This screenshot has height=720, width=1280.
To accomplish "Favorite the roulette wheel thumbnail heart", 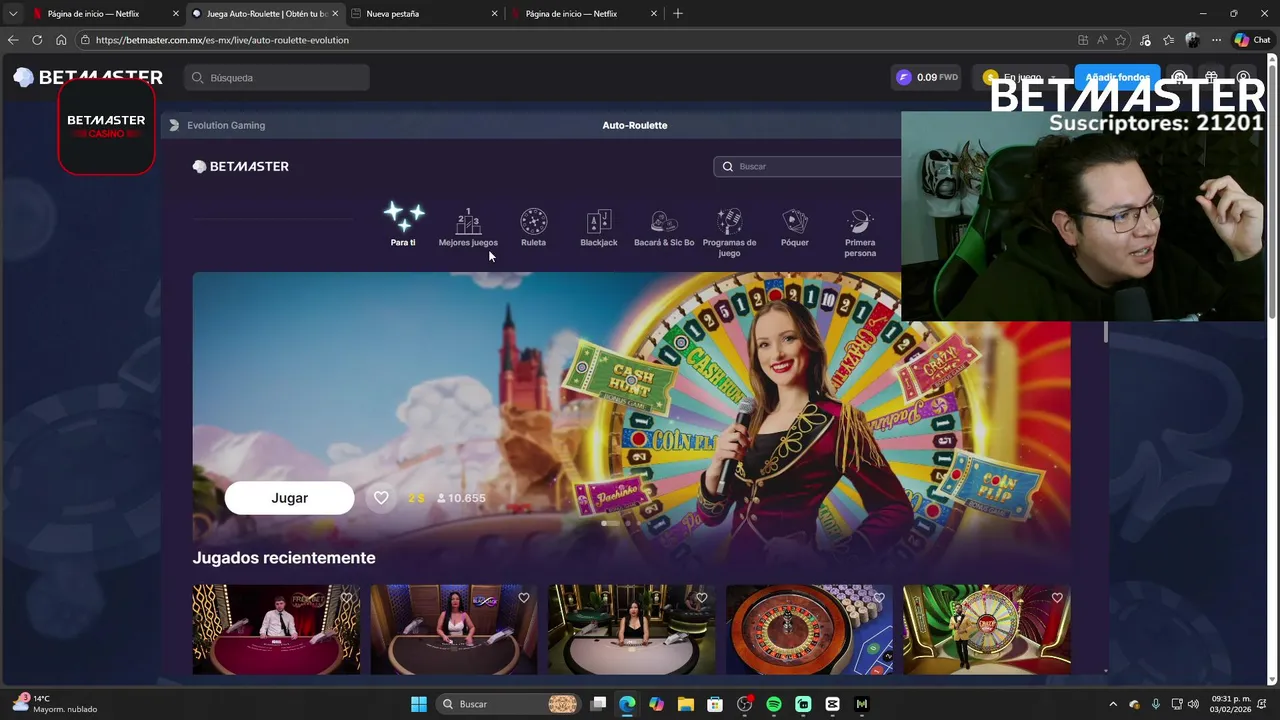I will coord(879,598).
